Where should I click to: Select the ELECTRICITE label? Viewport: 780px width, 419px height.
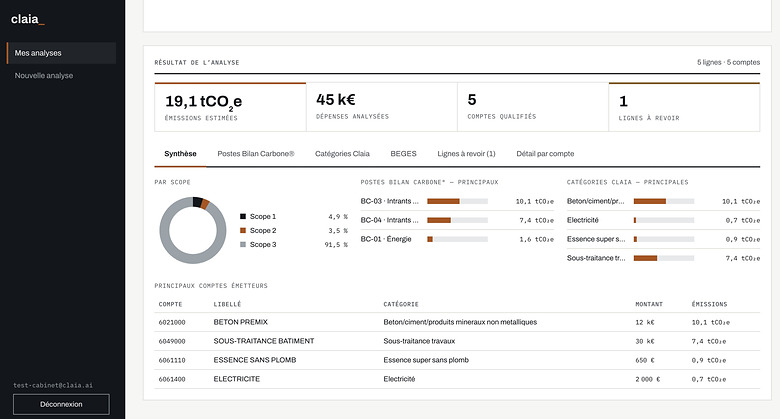[x=236, y=379]
